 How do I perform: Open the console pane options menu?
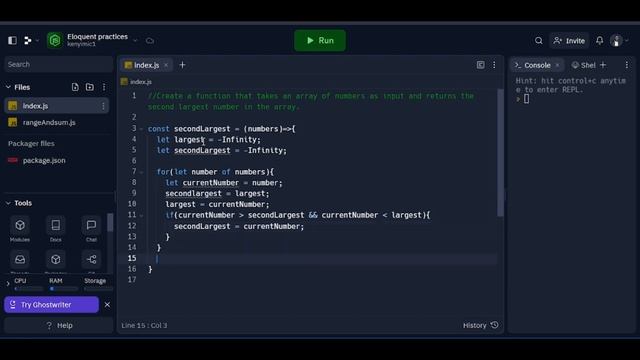coord(627,65)
